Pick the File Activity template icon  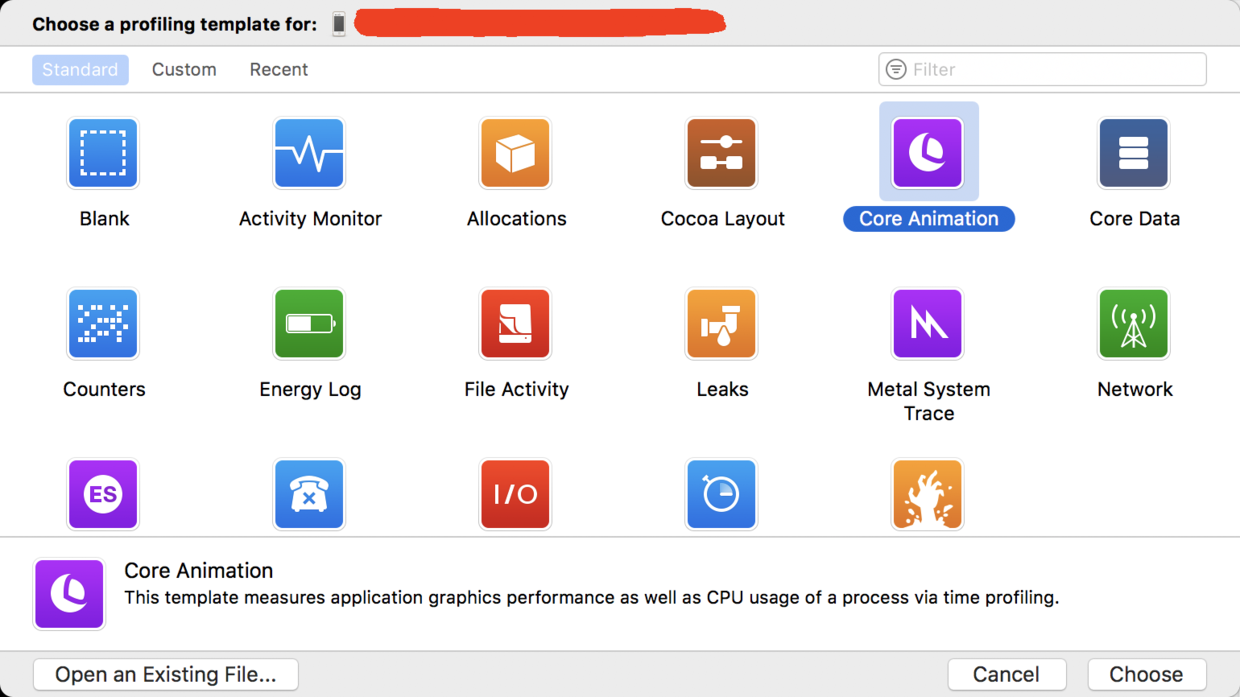[515, 324]
